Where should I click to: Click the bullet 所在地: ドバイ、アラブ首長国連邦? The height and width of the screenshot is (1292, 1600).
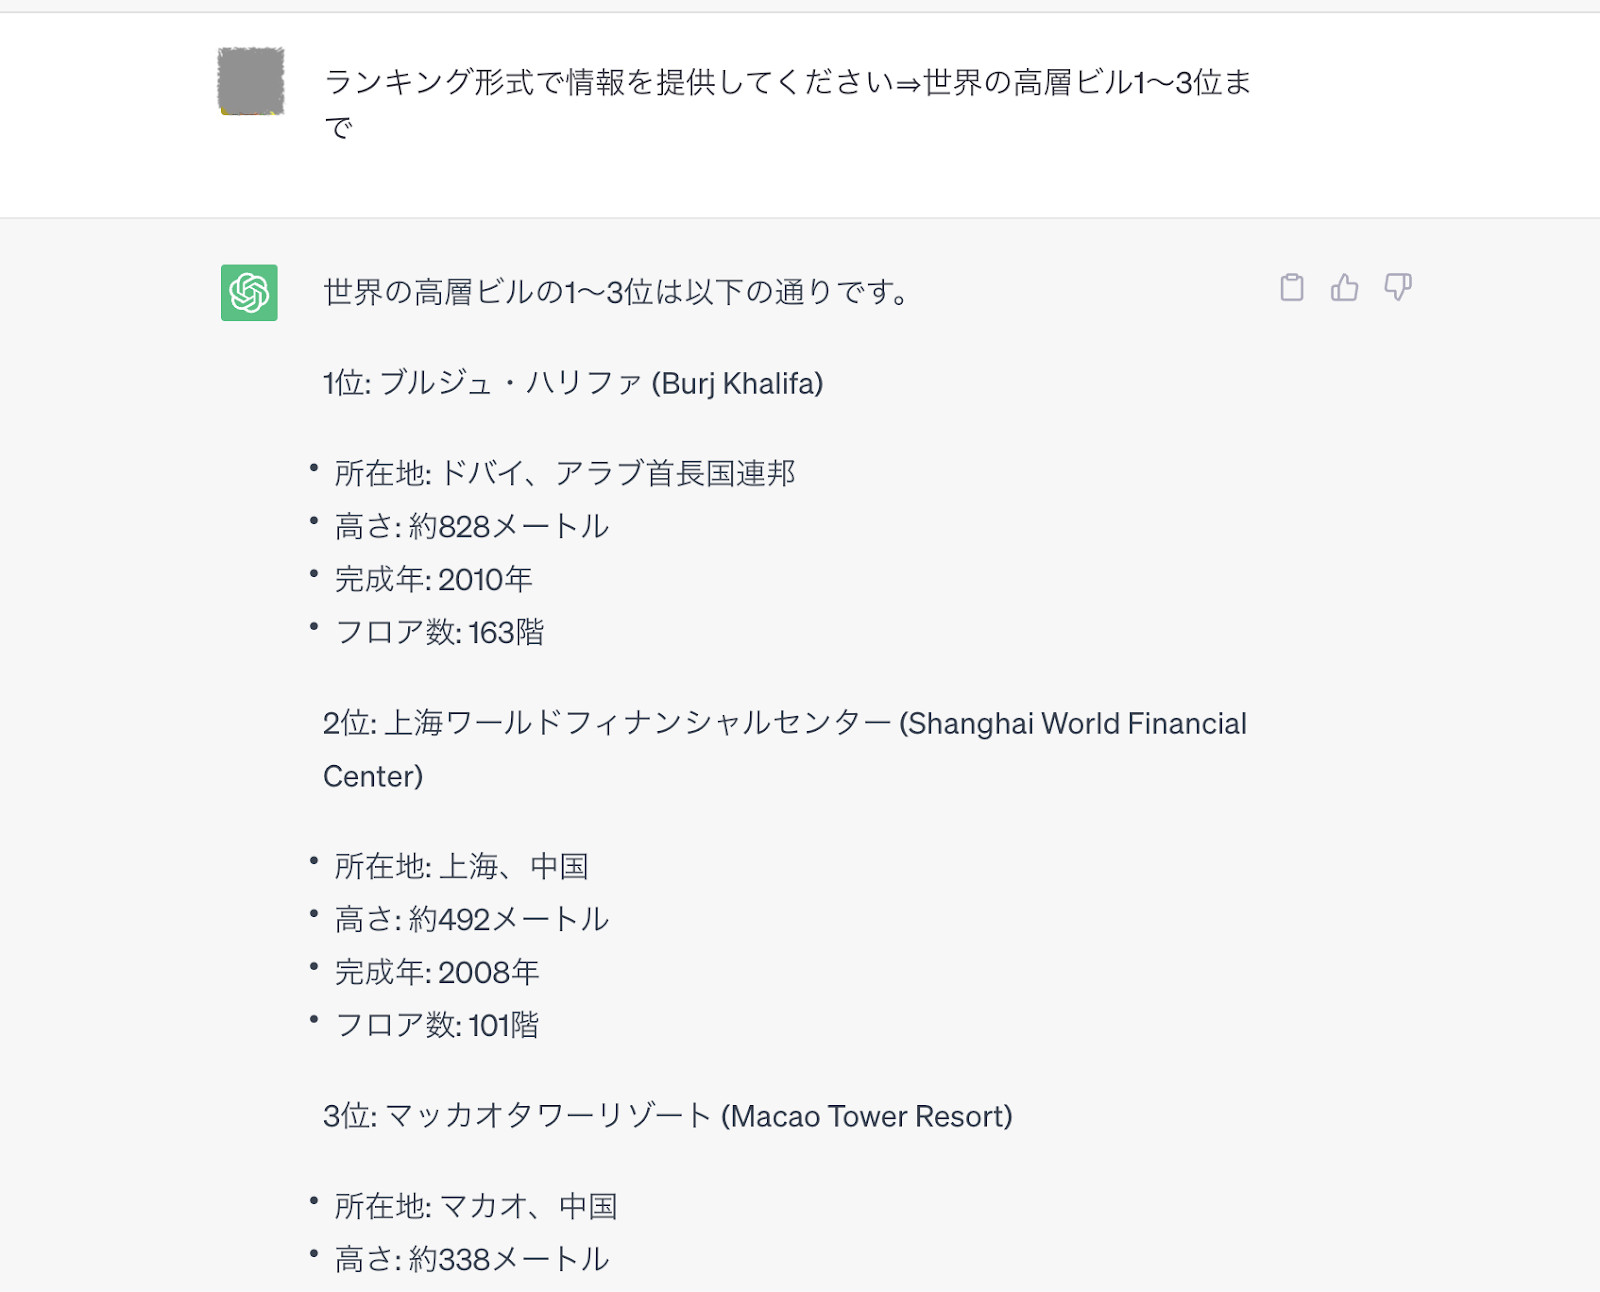pyautogui.click(x=565, y=473)
